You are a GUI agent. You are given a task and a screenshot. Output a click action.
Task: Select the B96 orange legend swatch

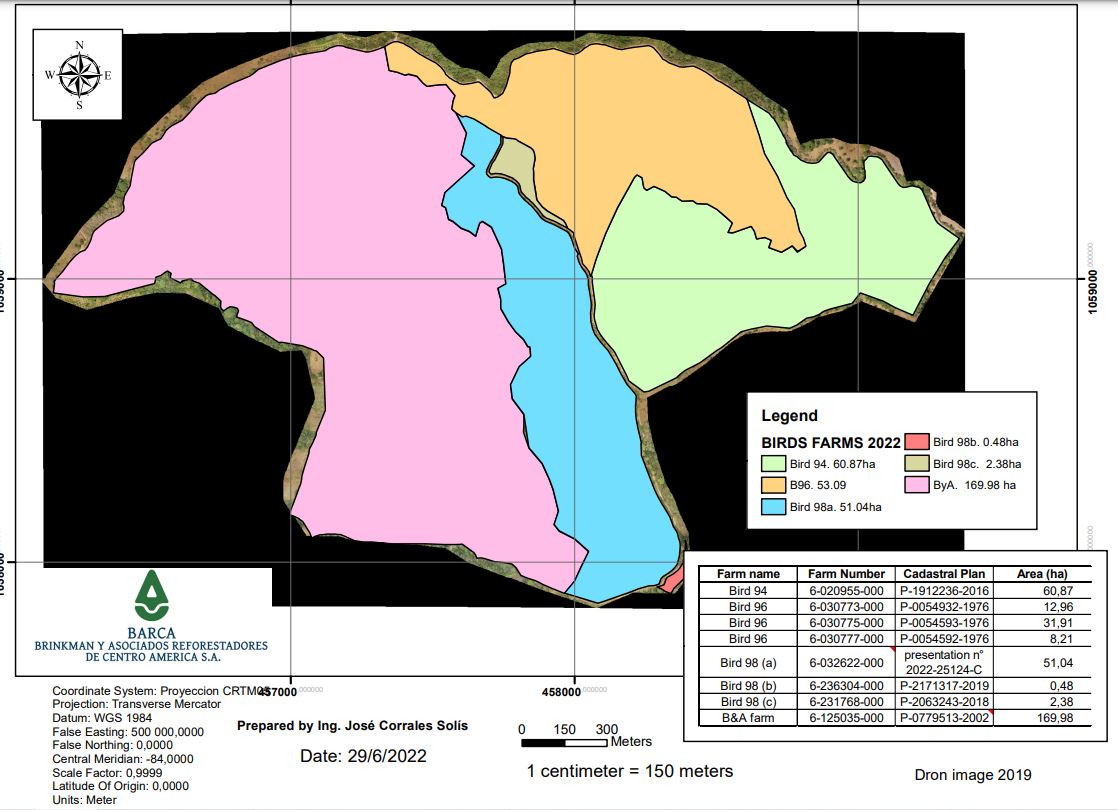(773, 486)
